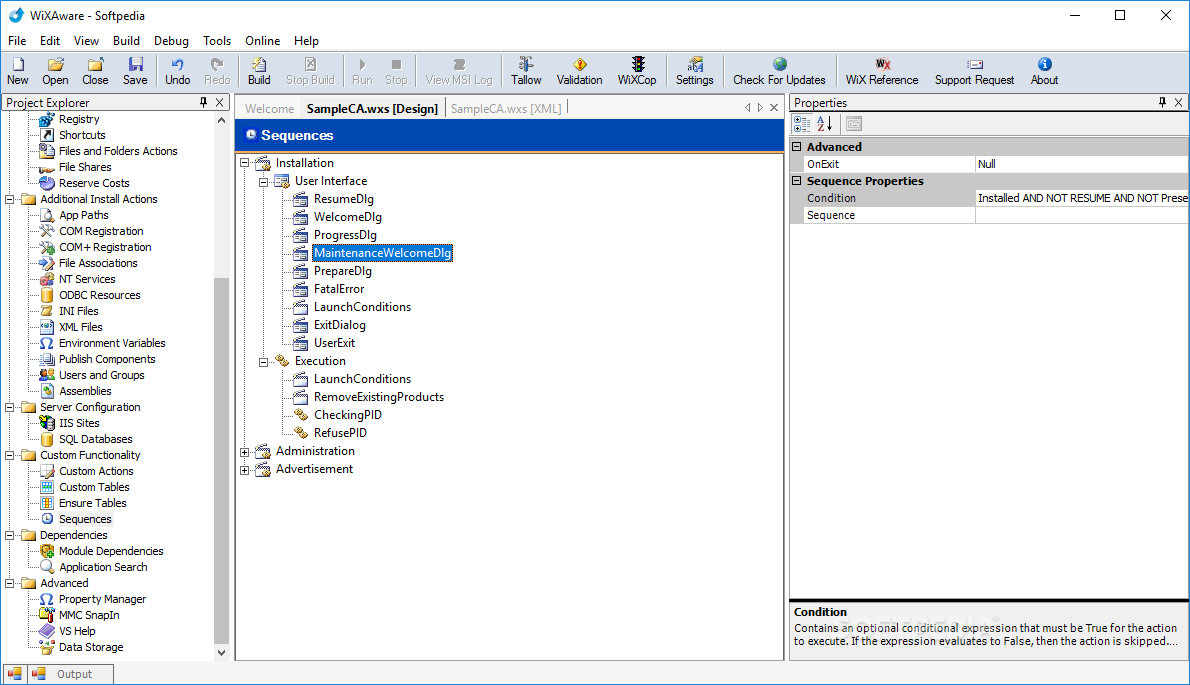Pin the Properties panel

1162,102
